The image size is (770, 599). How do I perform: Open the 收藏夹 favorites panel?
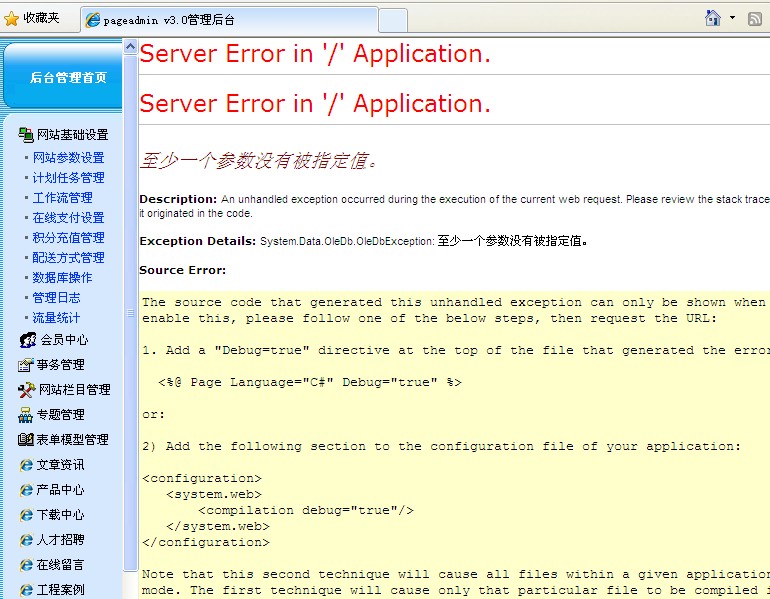[x=32, y=18]
